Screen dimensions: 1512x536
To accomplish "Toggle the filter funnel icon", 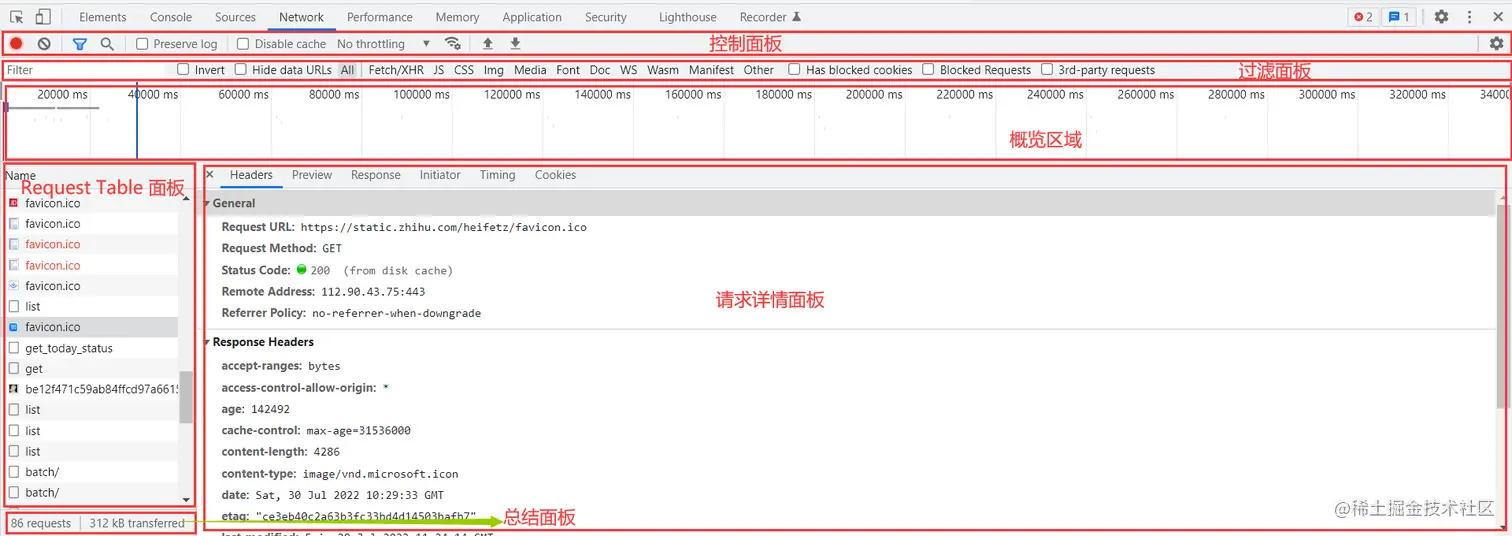I will [80, 44].
